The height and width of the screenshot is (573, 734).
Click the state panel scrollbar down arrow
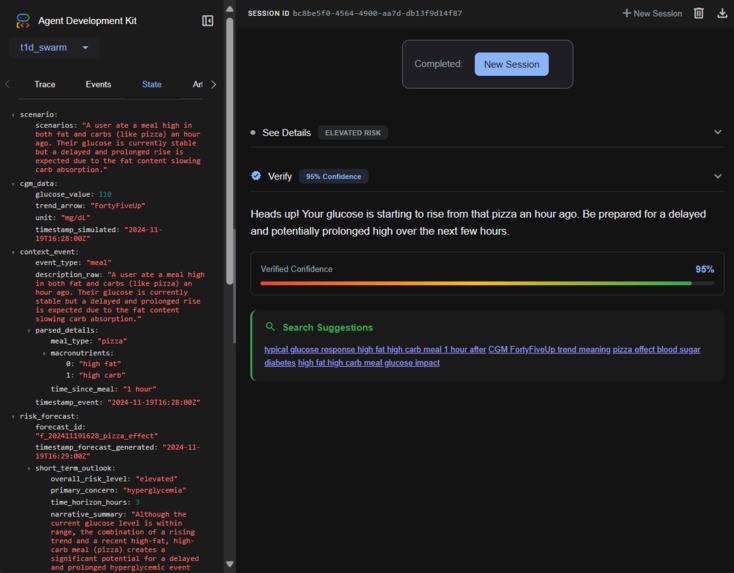click(229, 564)
